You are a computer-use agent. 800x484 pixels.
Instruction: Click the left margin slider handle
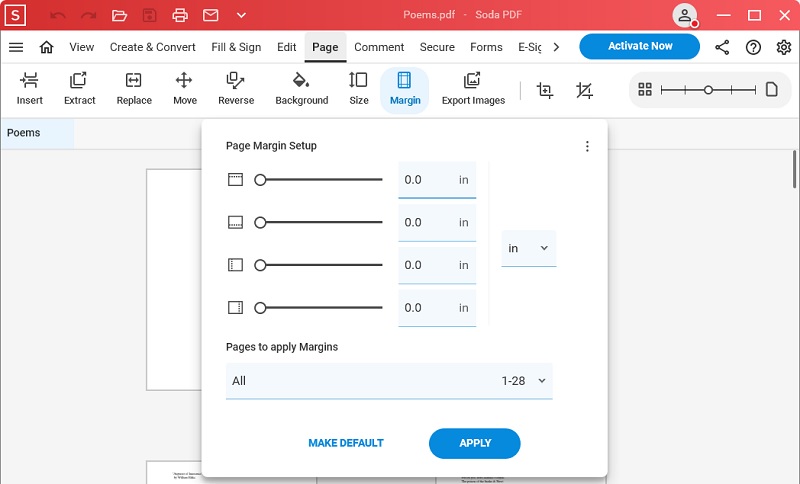[260, 265]
